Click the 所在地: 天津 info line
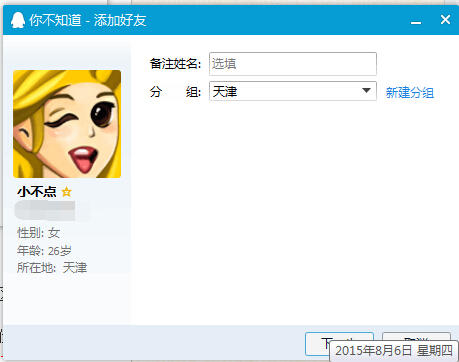This screenshot has height=362, width=459. tap(52, 268)
